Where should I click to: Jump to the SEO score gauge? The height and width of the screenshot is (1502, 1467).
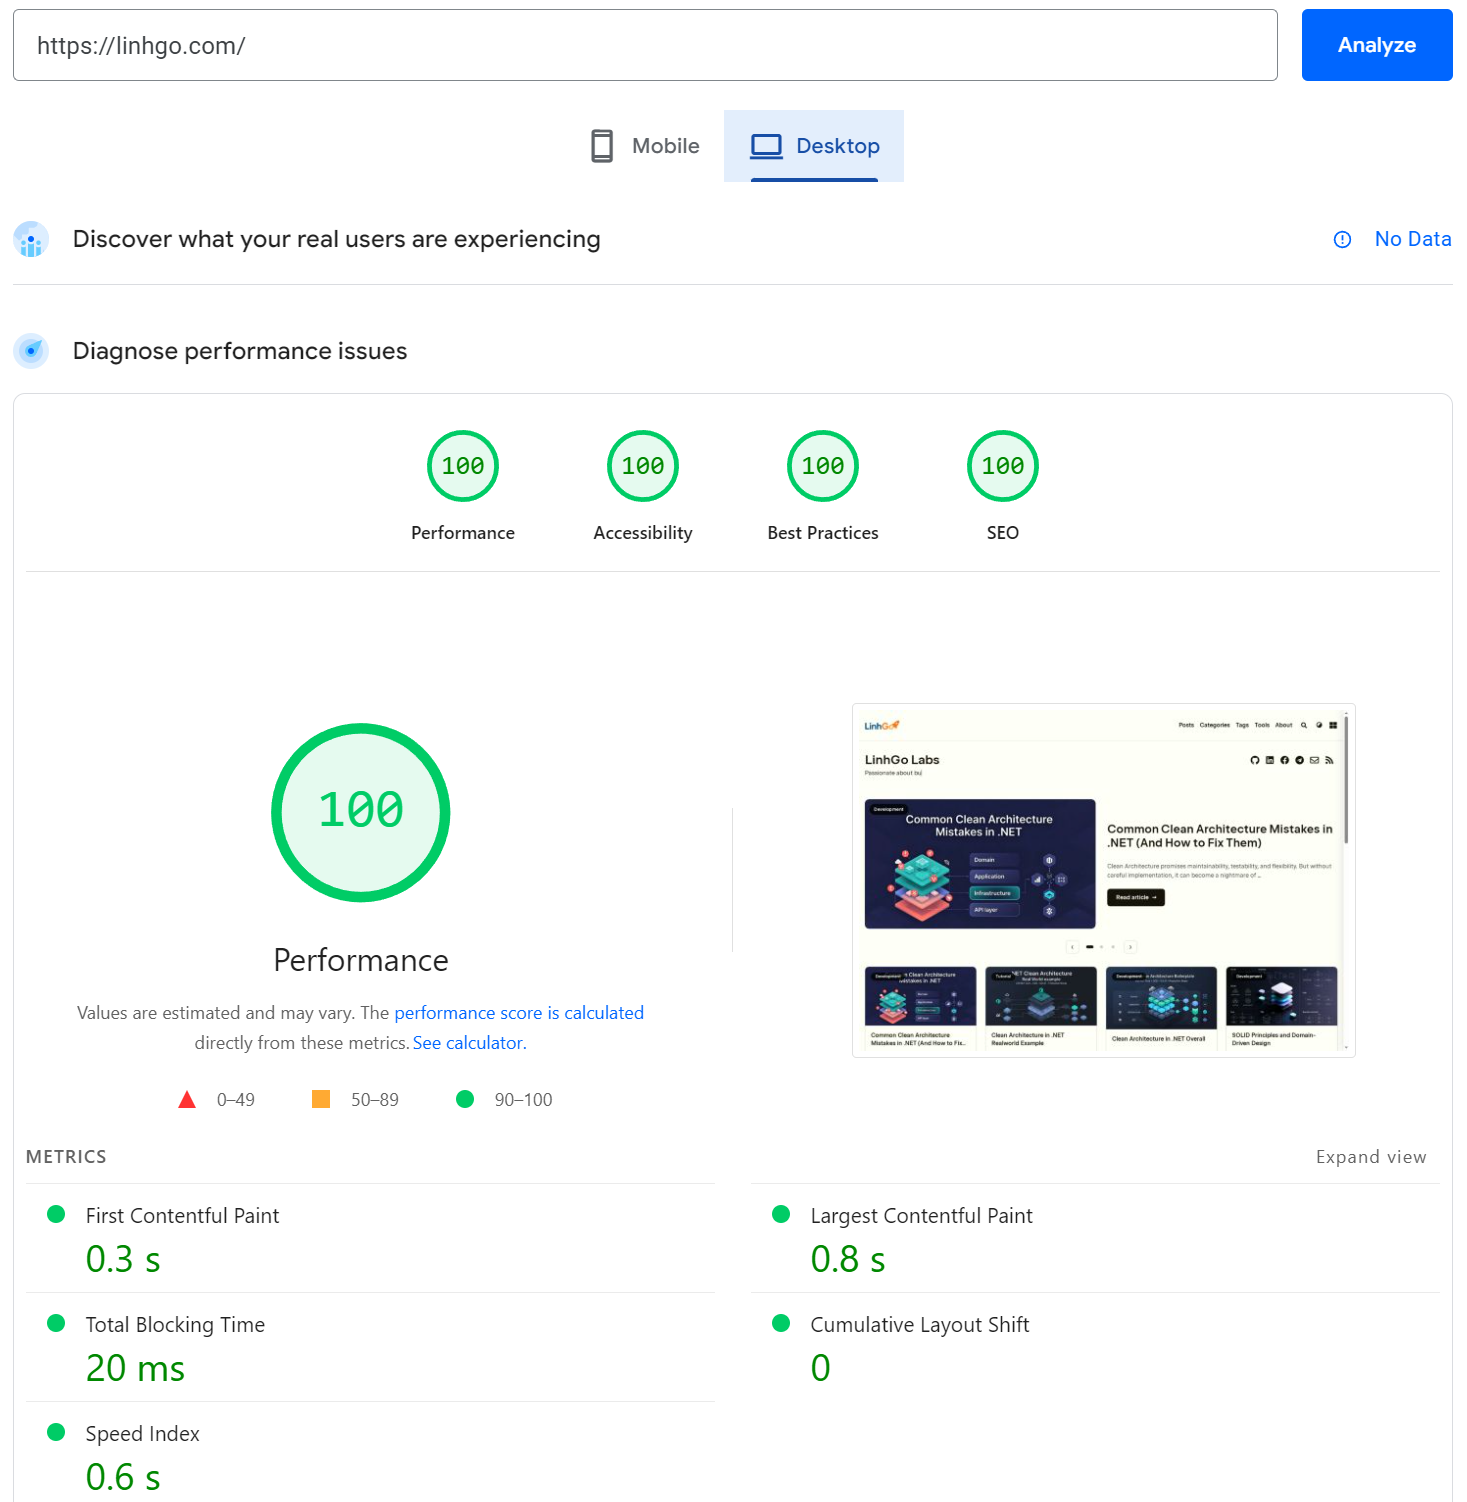pos(1003,467)
